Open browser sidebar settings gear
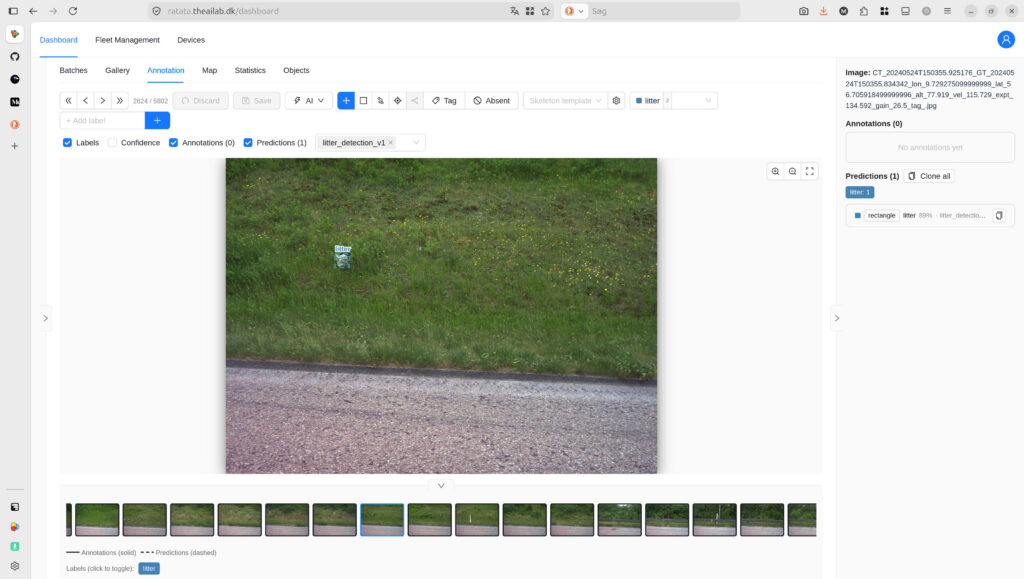 click(15, 566)
